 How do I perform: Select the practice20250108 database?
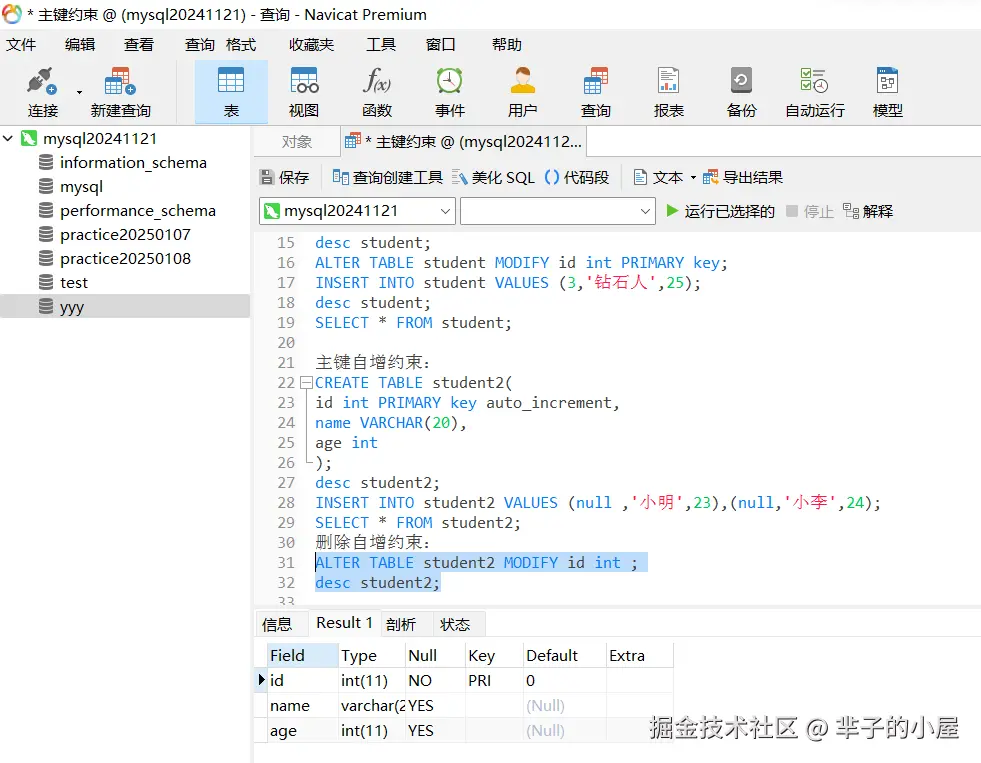click(x=125, y=258)
